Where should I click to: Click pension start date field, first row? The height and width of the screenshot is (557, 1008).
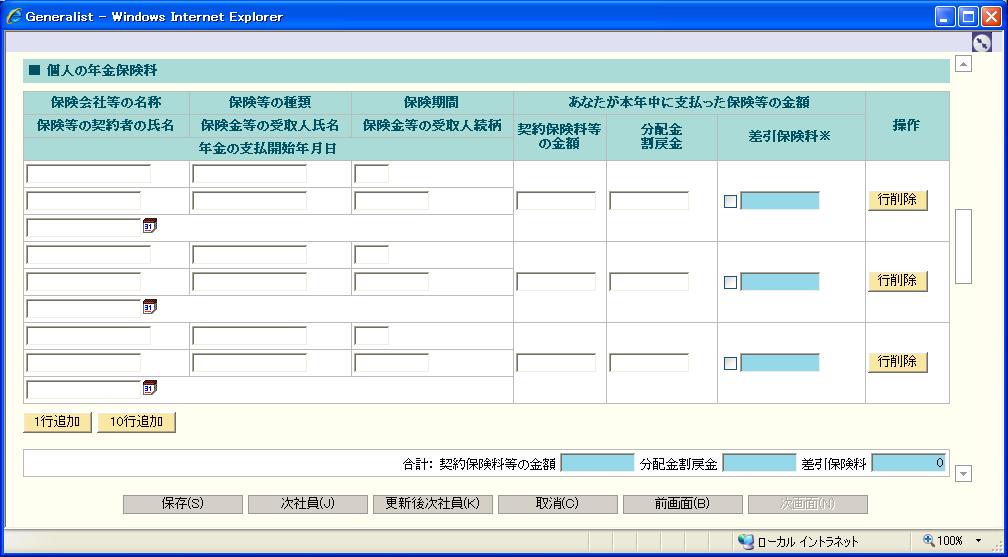tap(84, 228)
